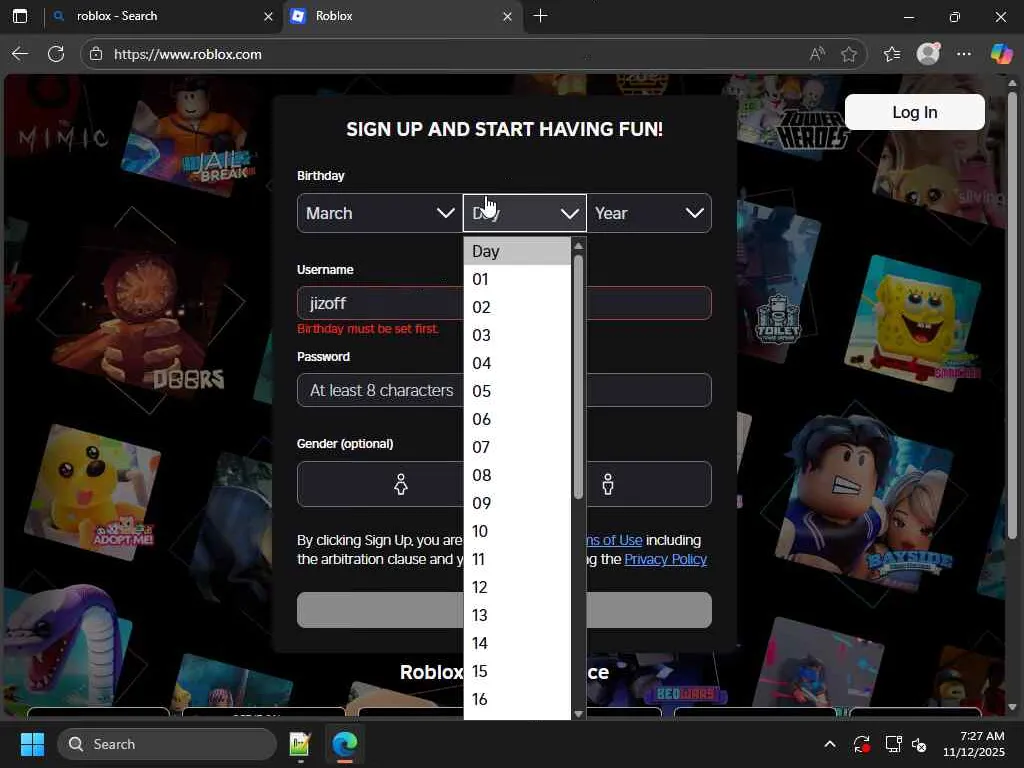Viewport: 1024px width, 768px height.
Task: Add page to favorites with star icon
Action: pos(849,54)
